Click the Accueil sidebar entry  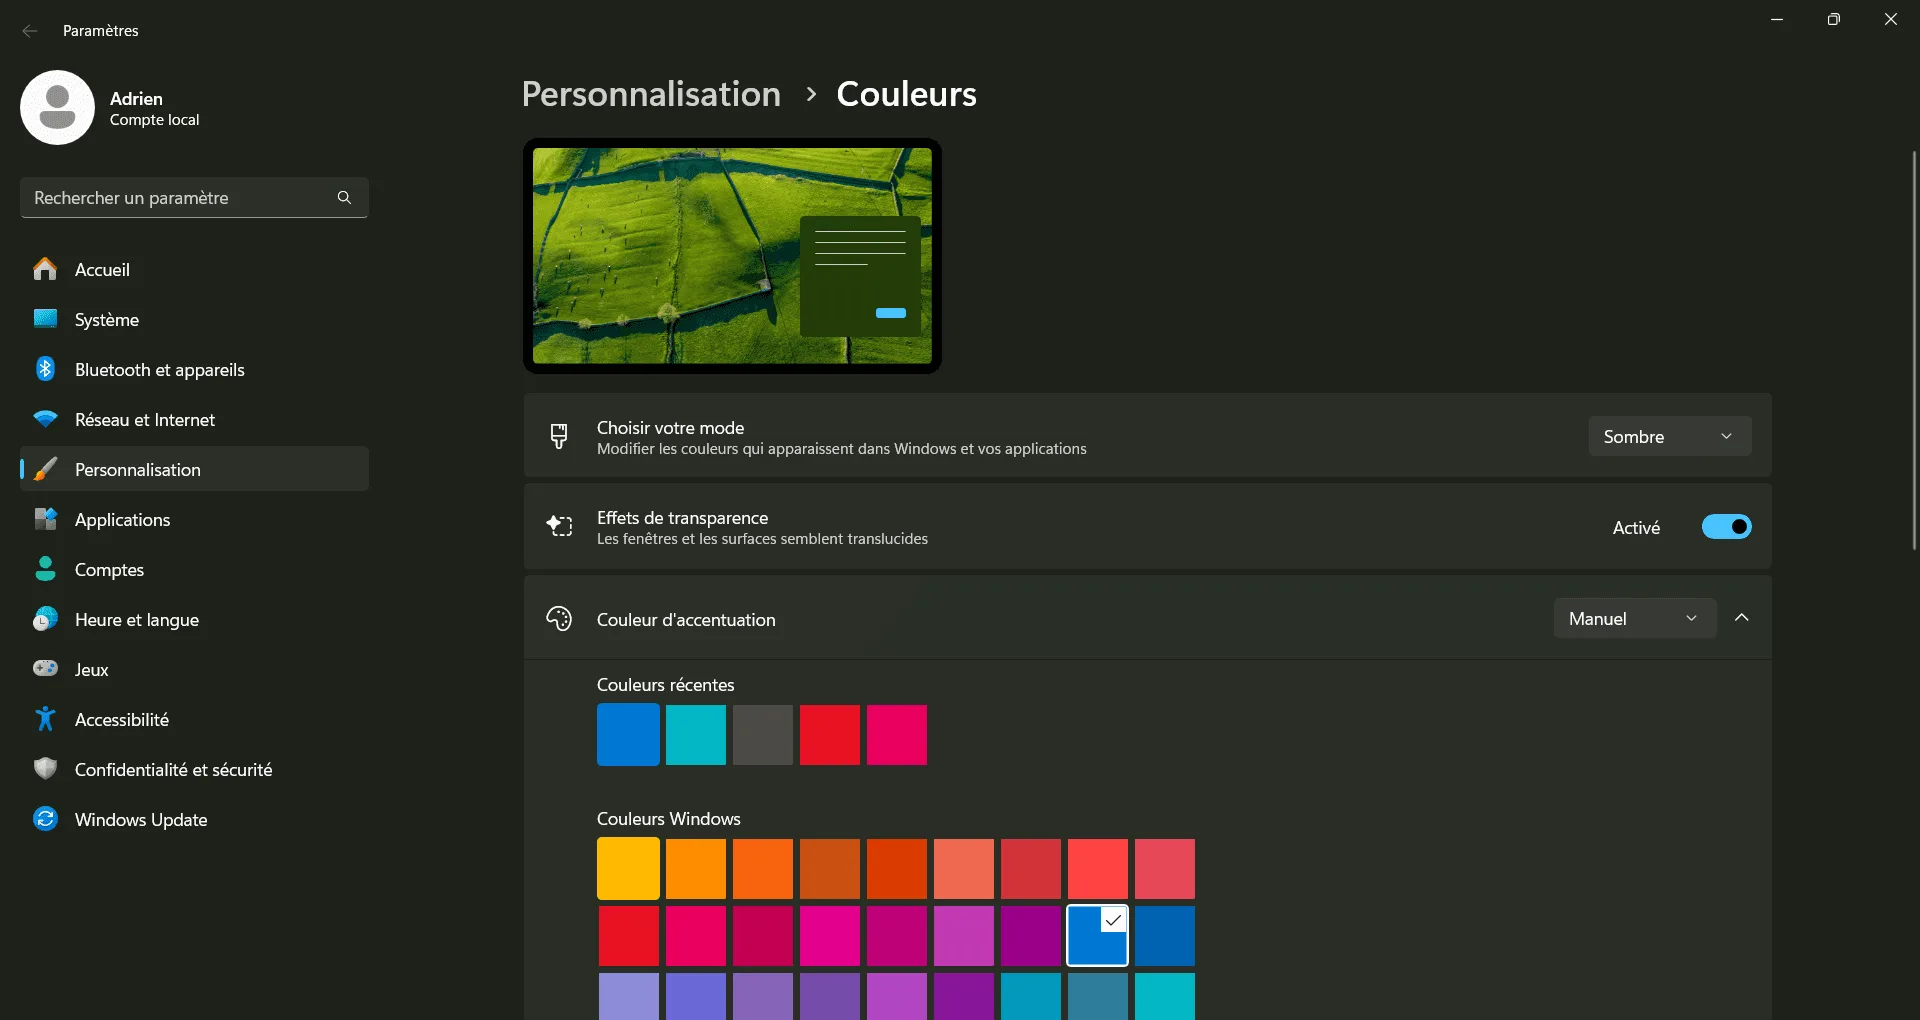pos(102,269)
